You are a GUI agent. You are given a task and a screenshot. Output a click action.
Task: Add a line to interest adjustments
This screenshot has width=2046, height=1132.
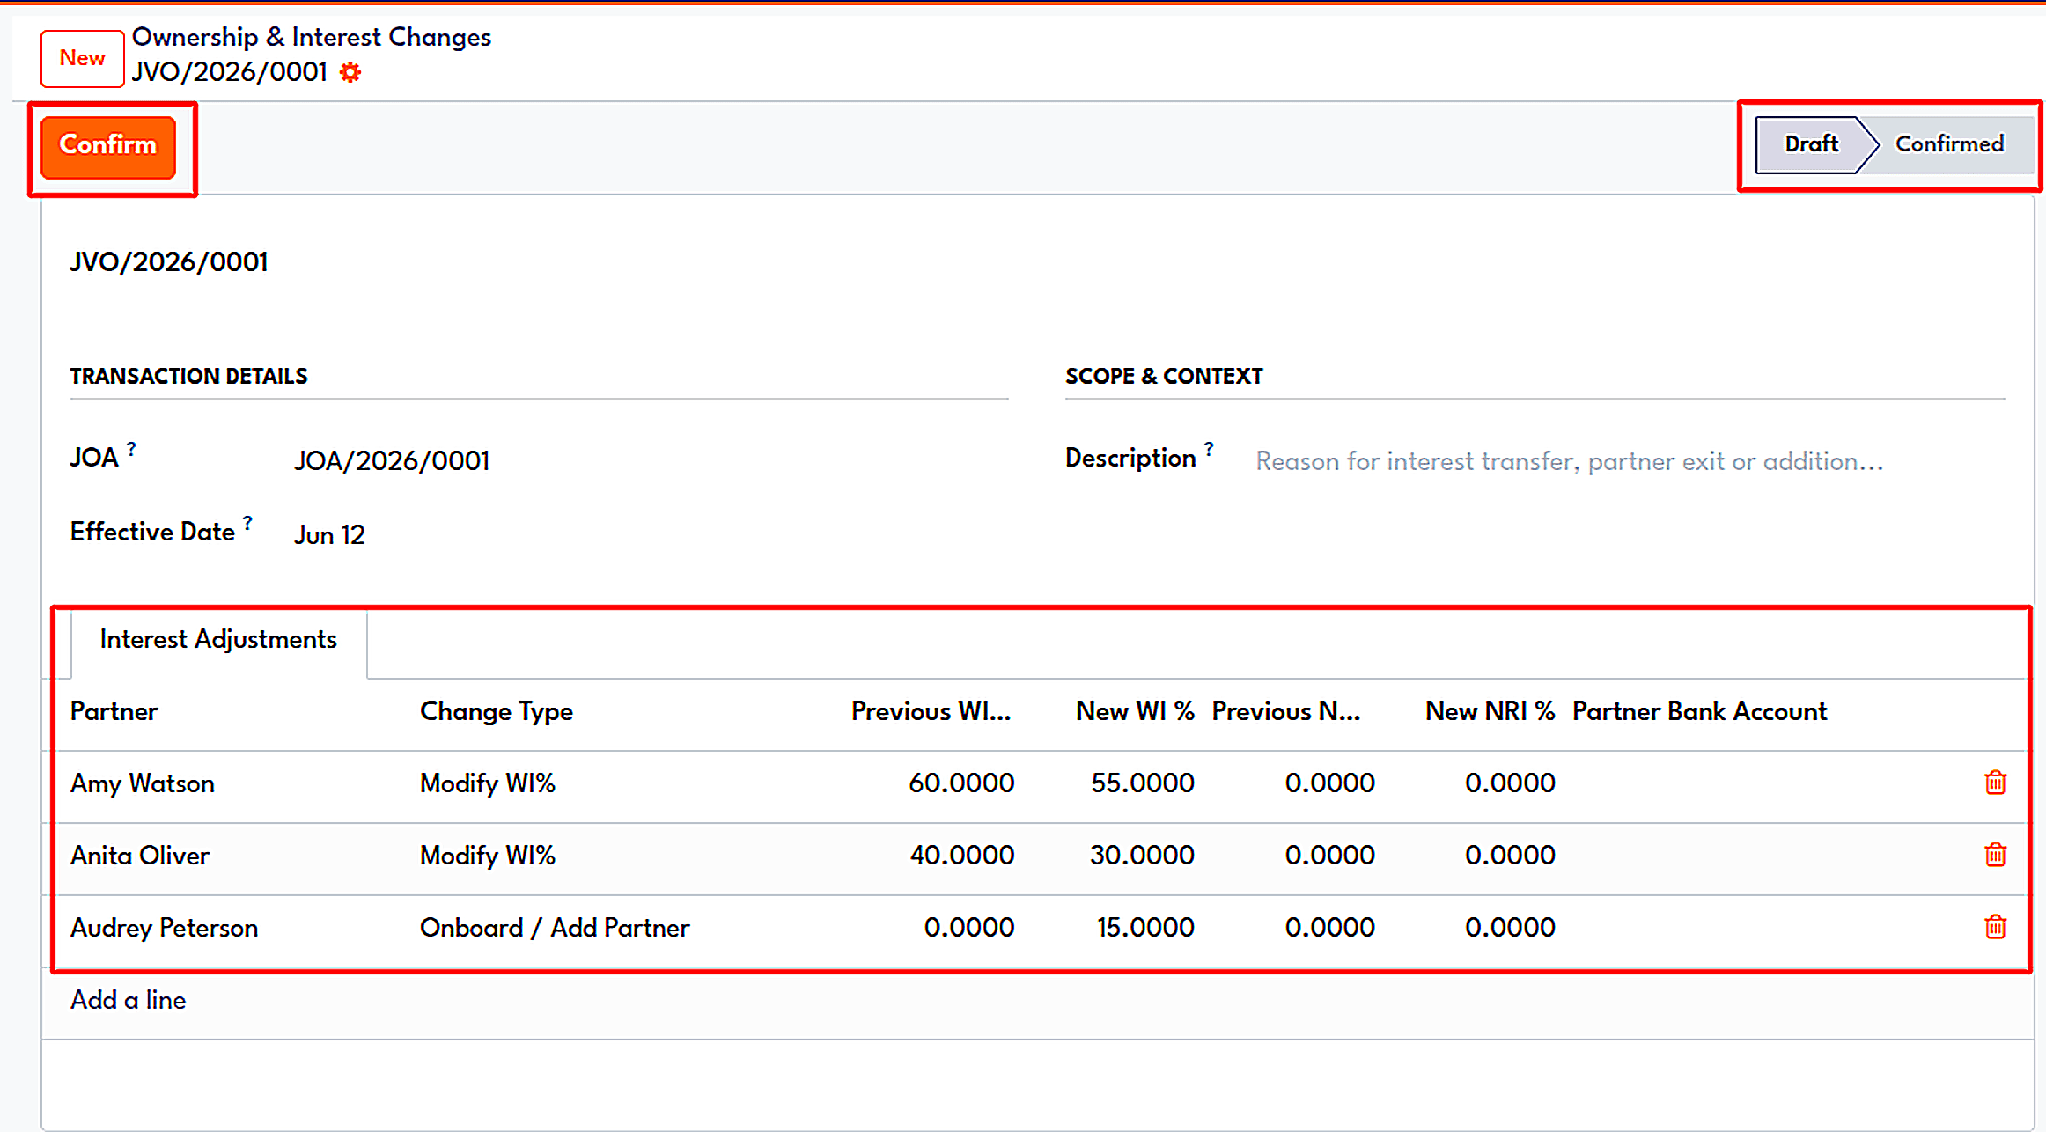[128, 1000]
